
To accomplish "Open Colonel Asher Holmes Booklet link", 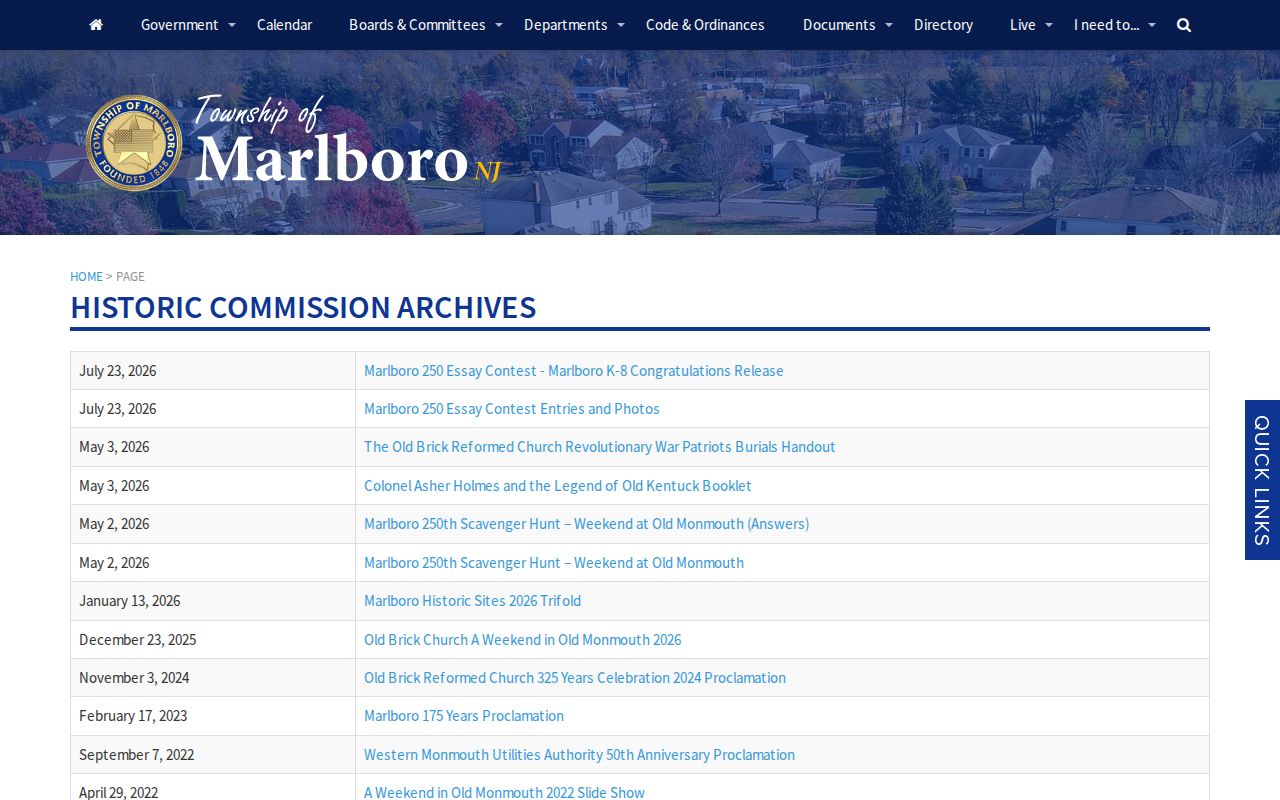I will coord(558,486).
